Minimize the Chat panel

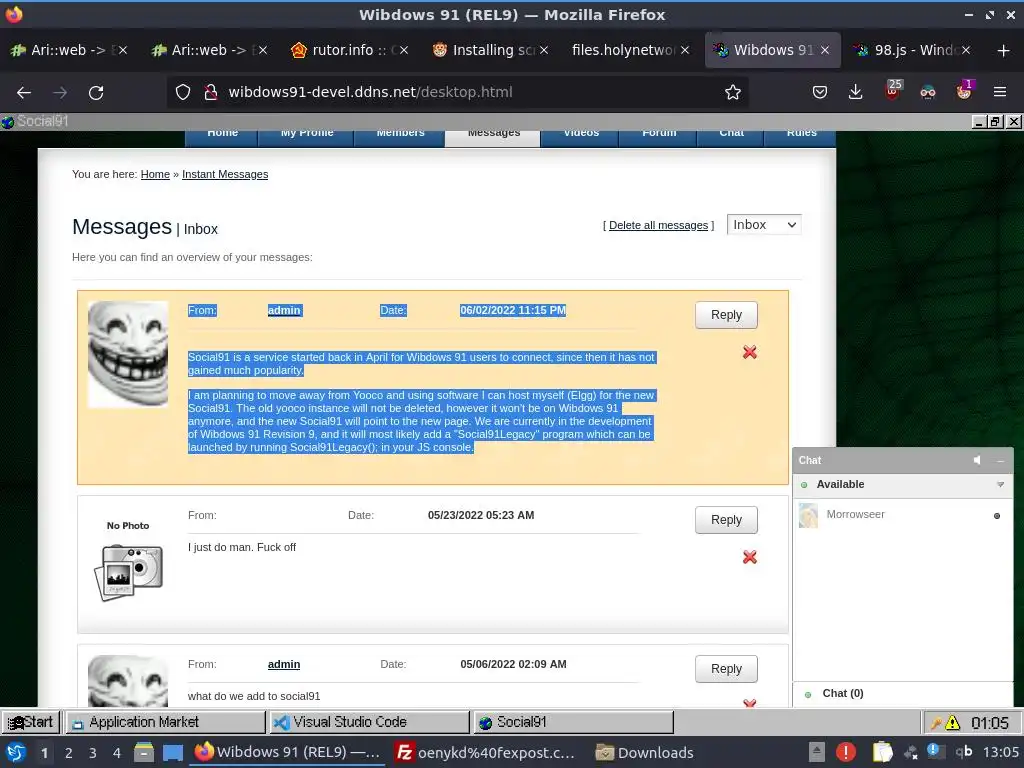(x=1000, y=460)
